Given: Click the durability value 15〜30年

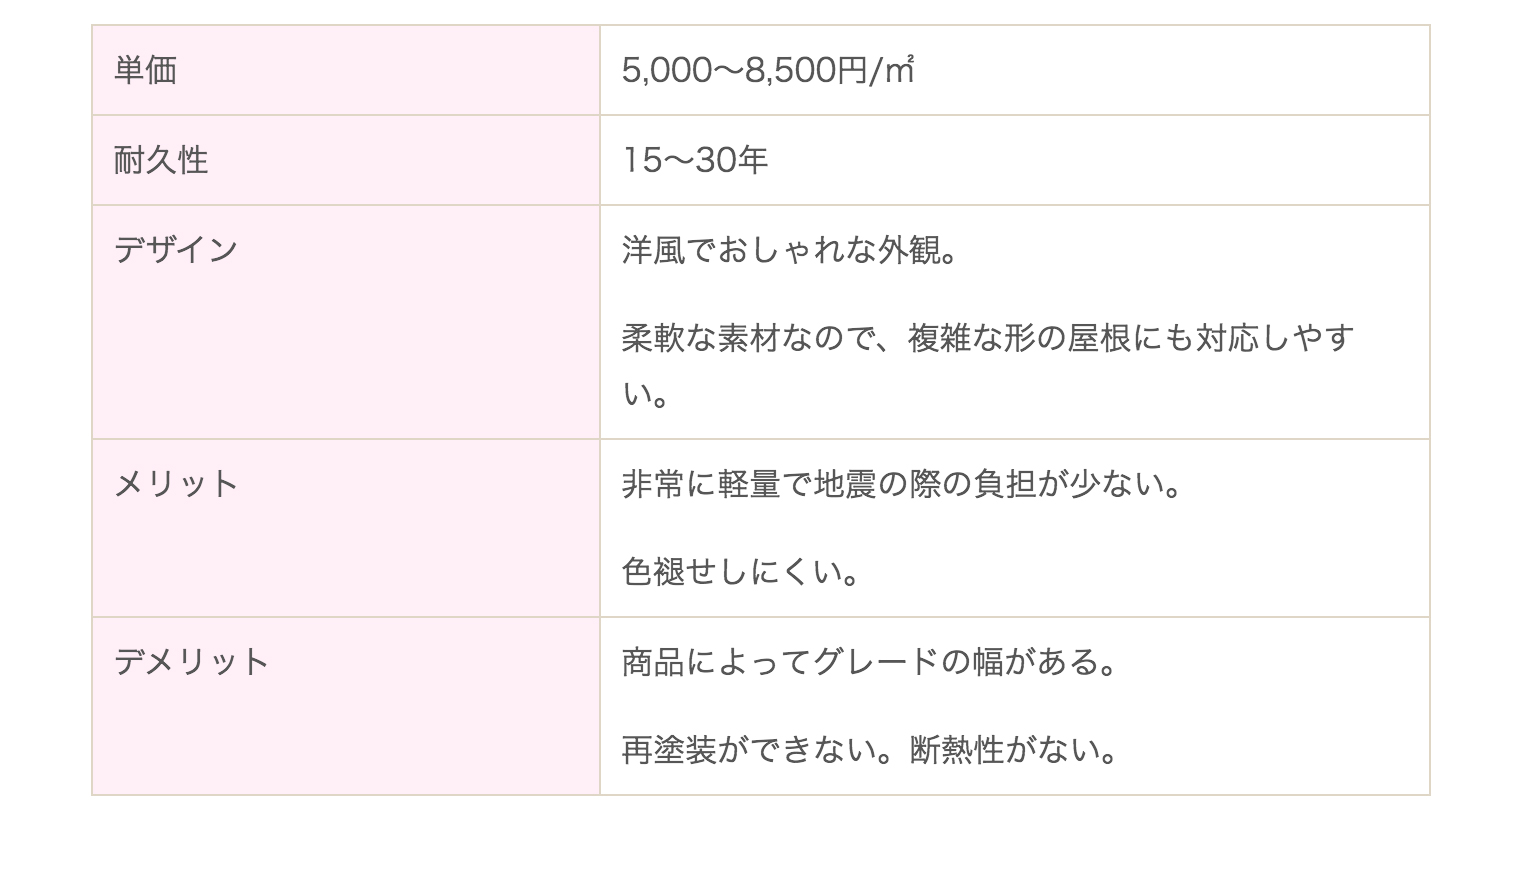Looking at the screenshot, I should 695,160.
